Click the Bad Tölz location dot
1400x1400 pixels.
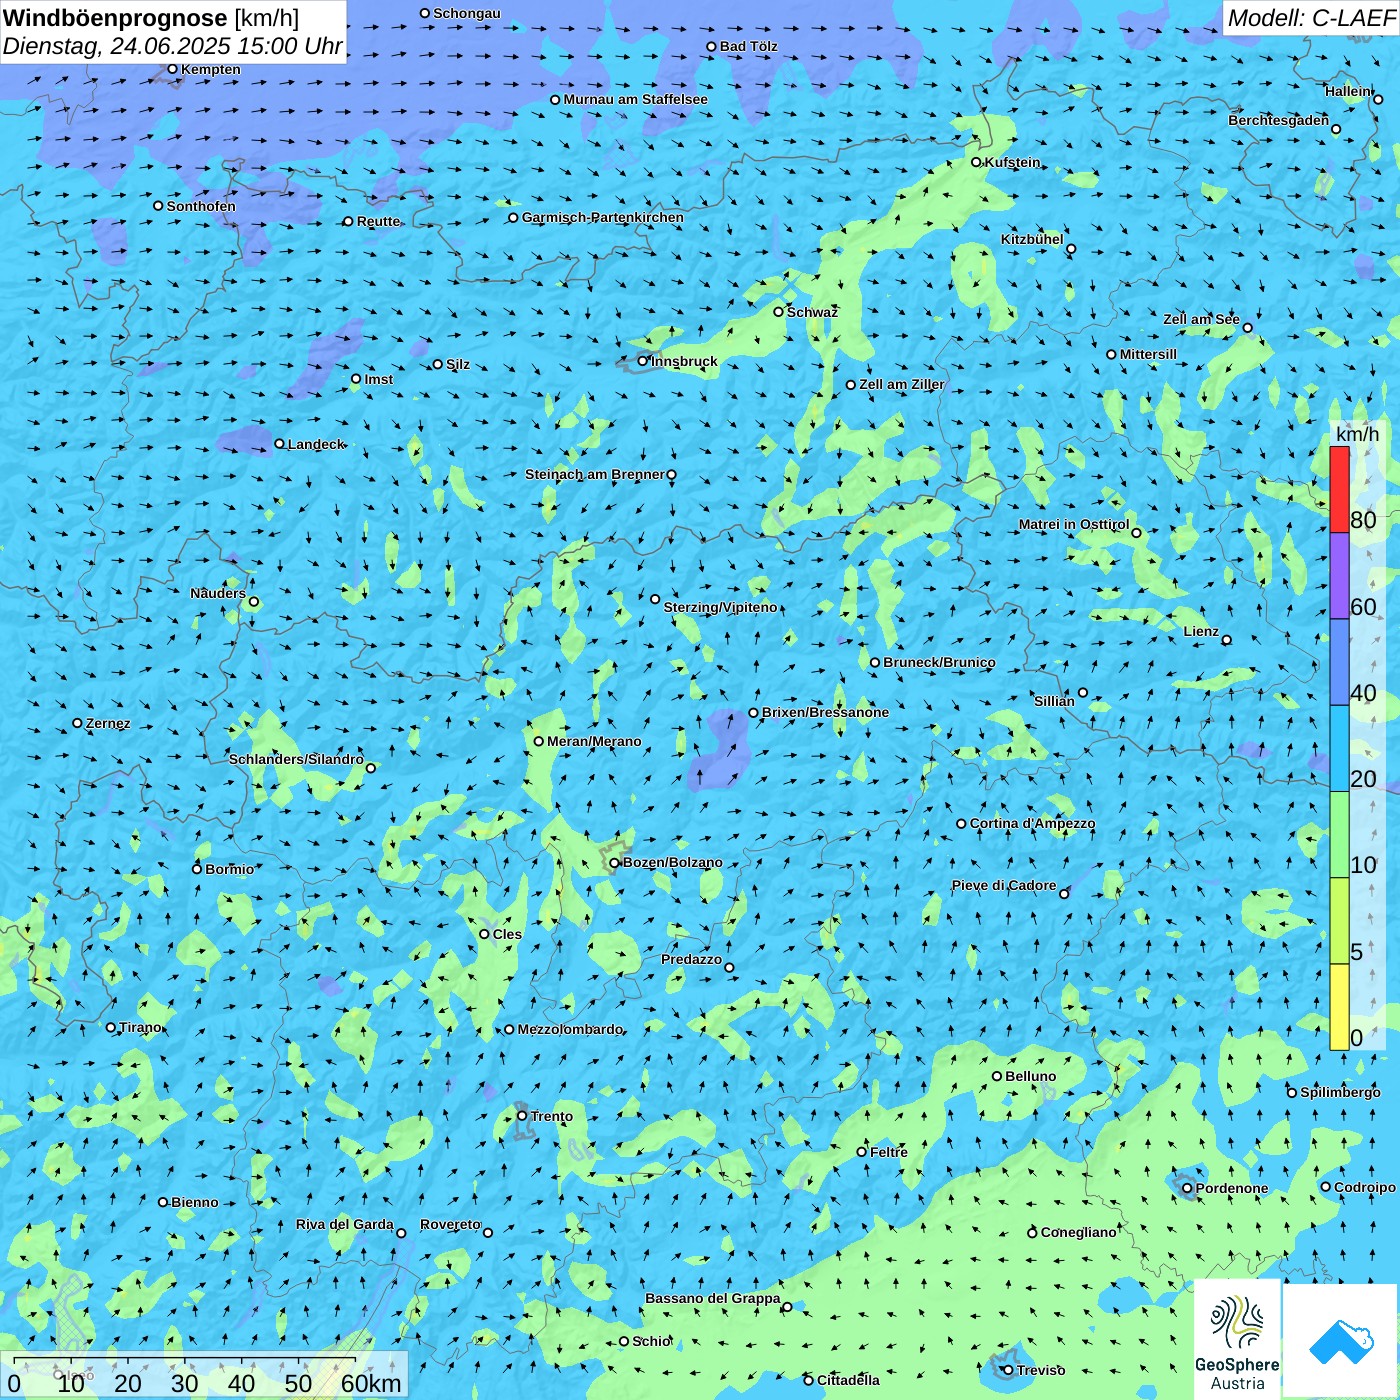coord(711,46)
